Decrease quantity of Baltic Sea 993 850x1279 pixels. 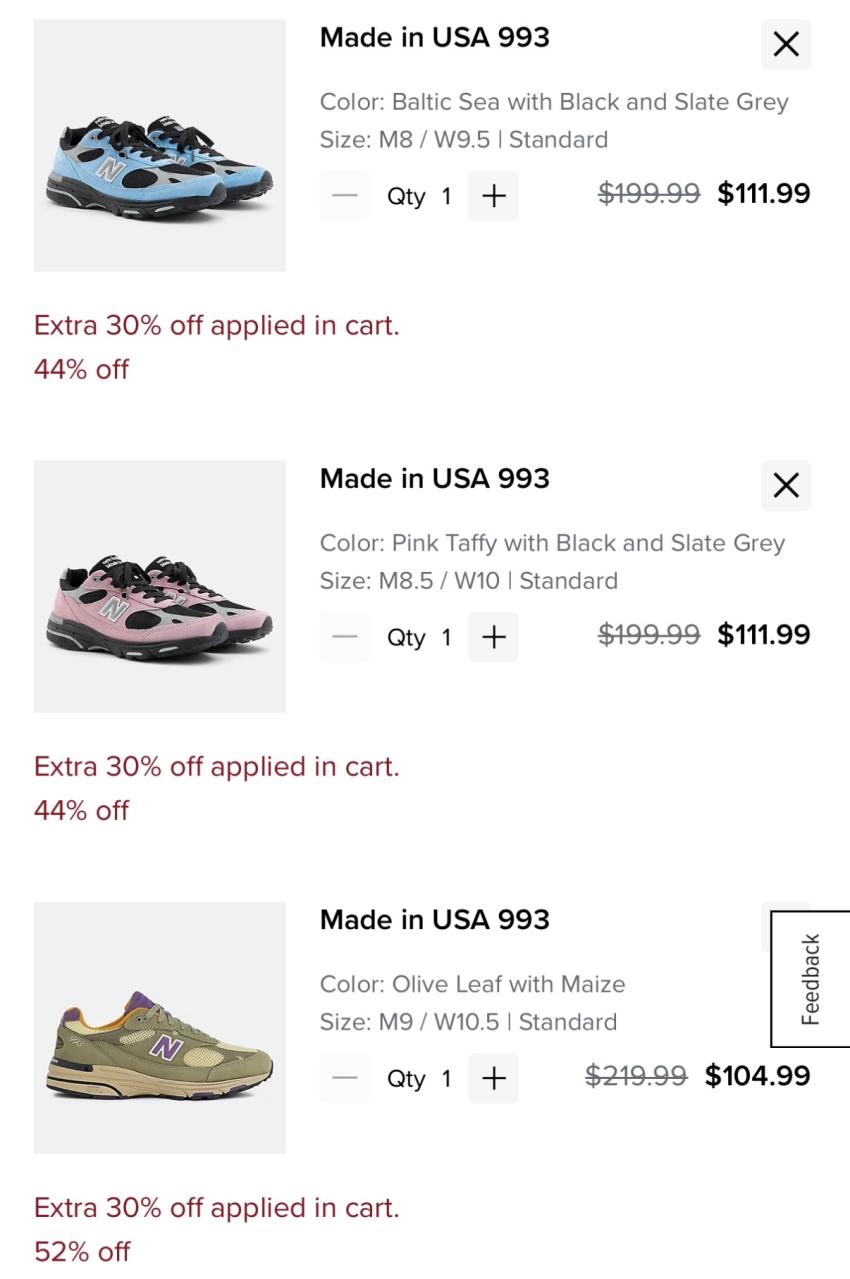(345, 196)
